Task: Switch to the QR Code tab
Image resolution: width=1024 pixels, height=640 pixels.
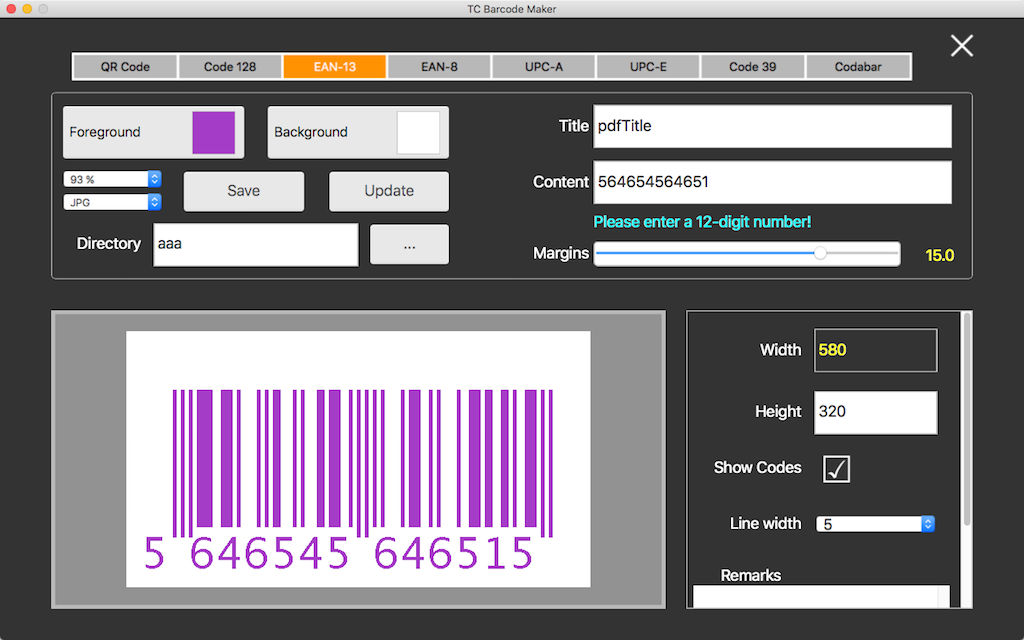Action: 125,67
